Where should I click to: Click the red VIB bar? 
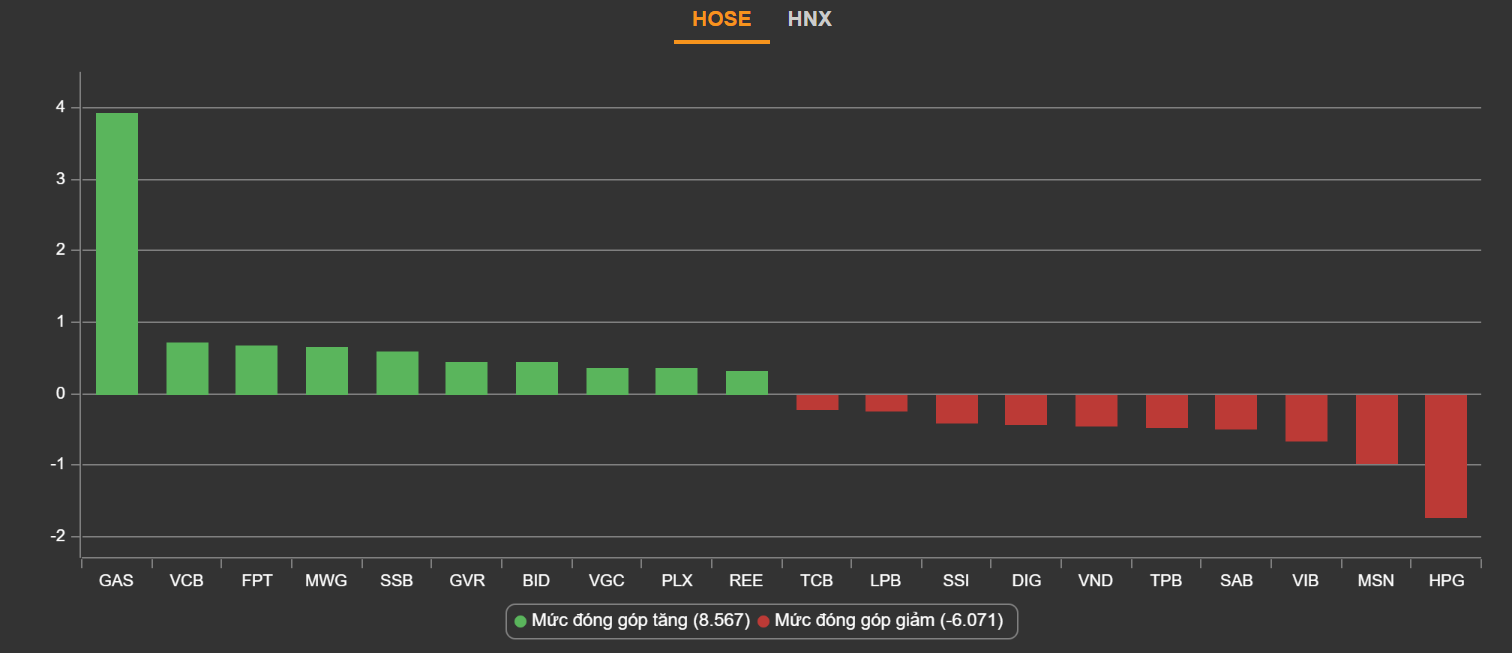click(x=1306, y=418)
